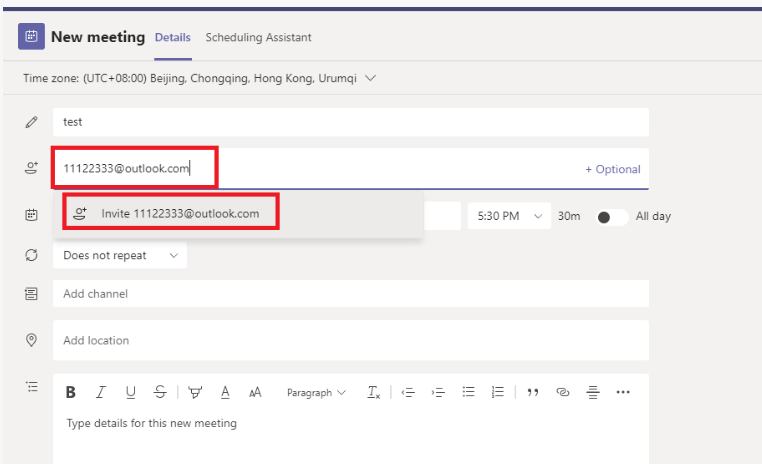Expand the time zone dropdown
This screenshot has height=464, width=762.
click(370, 78)
